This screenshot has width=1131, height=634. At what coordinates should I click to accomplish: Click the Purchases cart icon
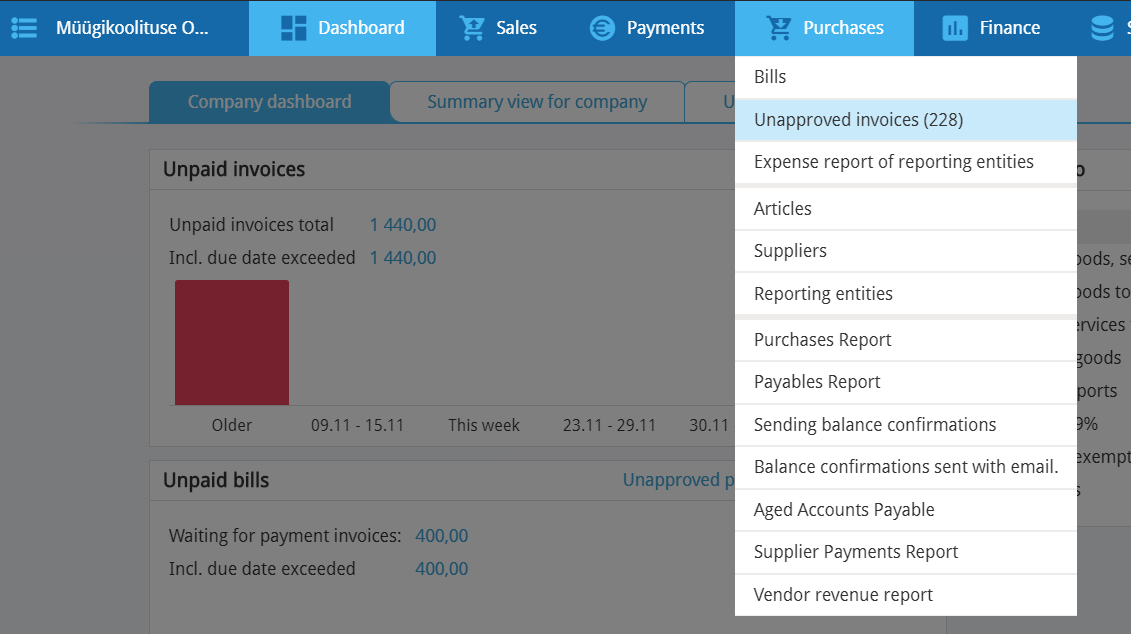(x=779, y=28)
